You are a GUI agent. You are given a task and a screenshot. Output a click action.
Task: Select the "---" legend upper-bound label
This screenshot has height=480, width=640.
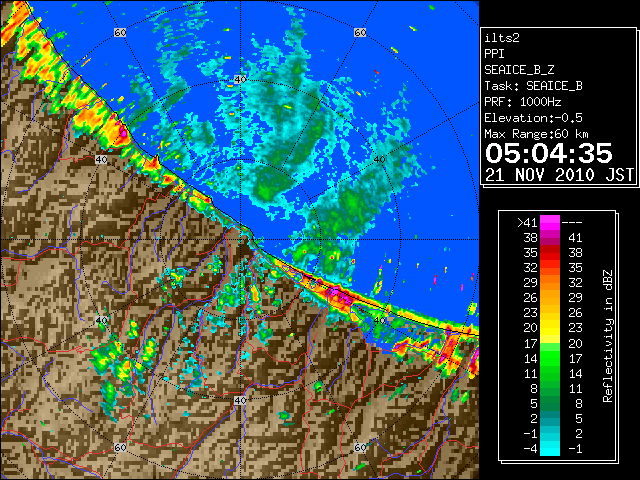coord(572,222)
